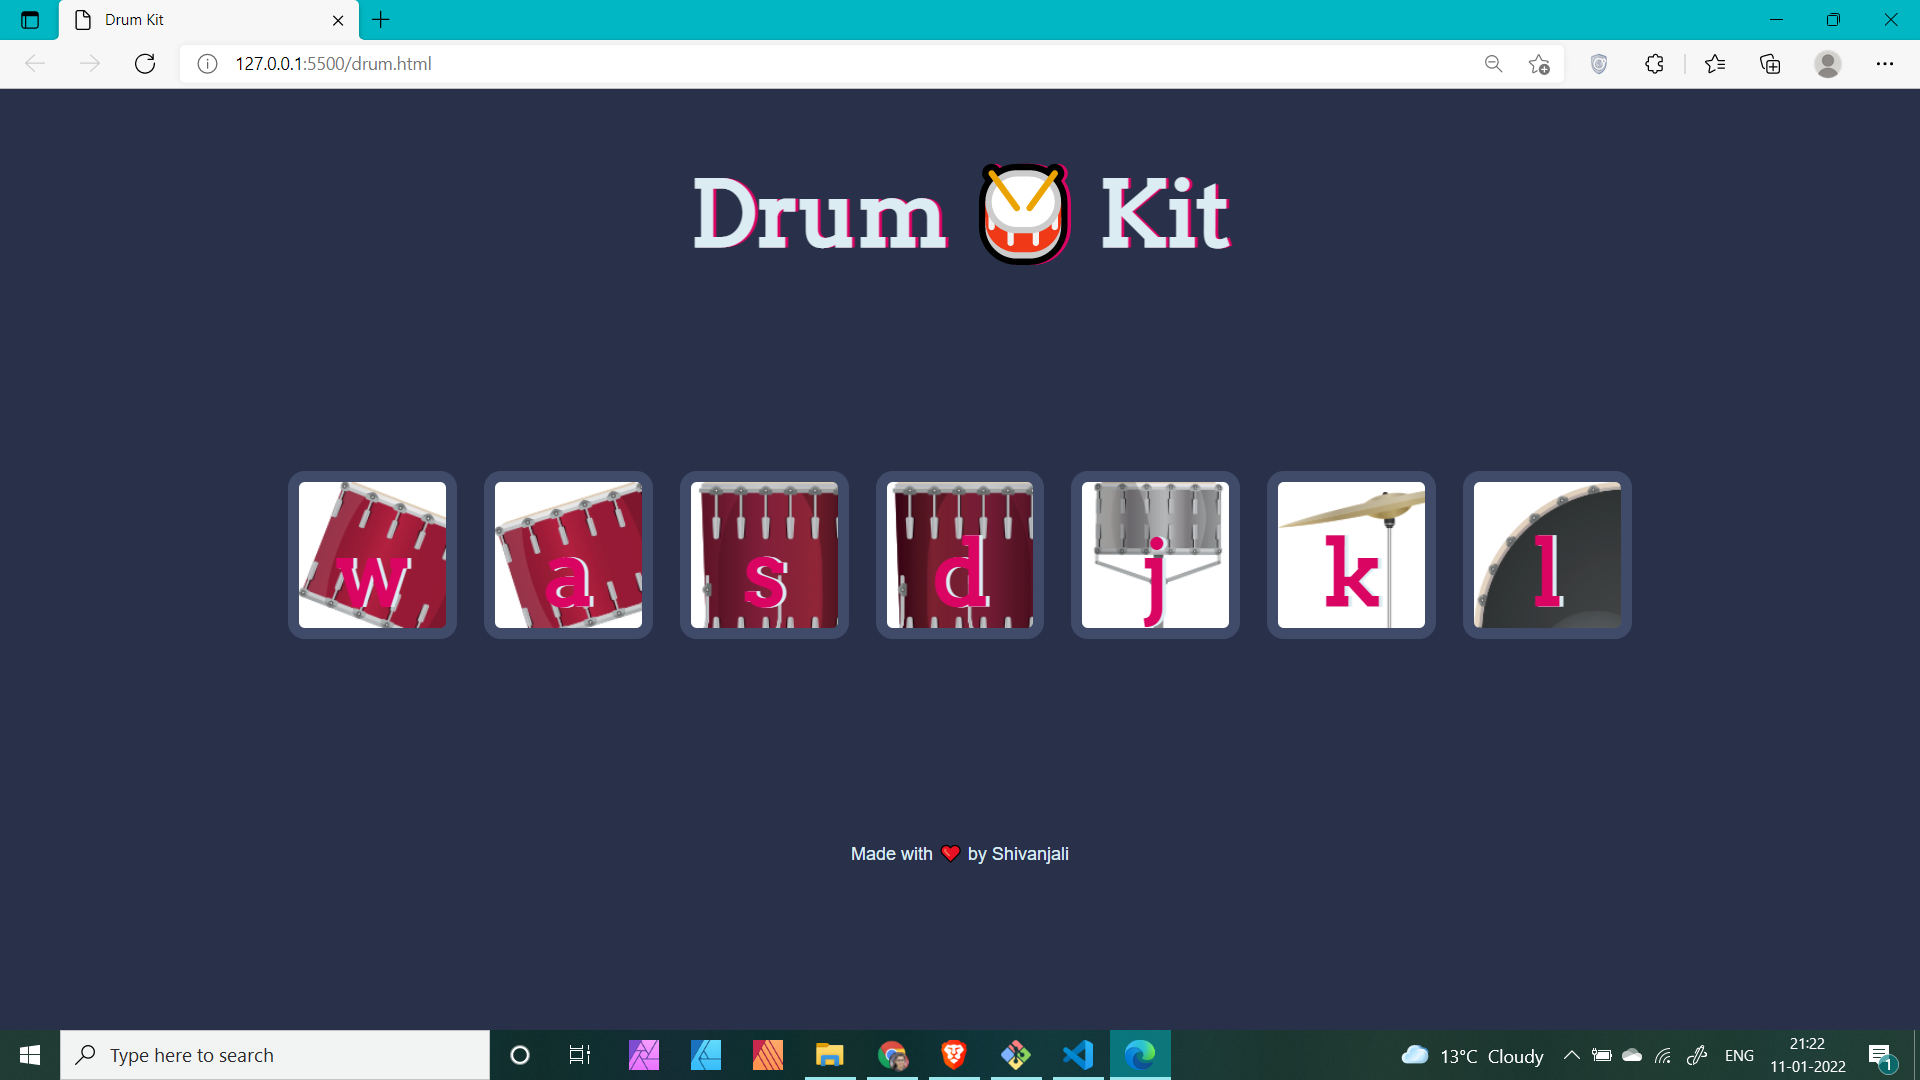Hit the 'w' tom drum button
This screenshot has width=1920, height=1080.
(372, 555)
